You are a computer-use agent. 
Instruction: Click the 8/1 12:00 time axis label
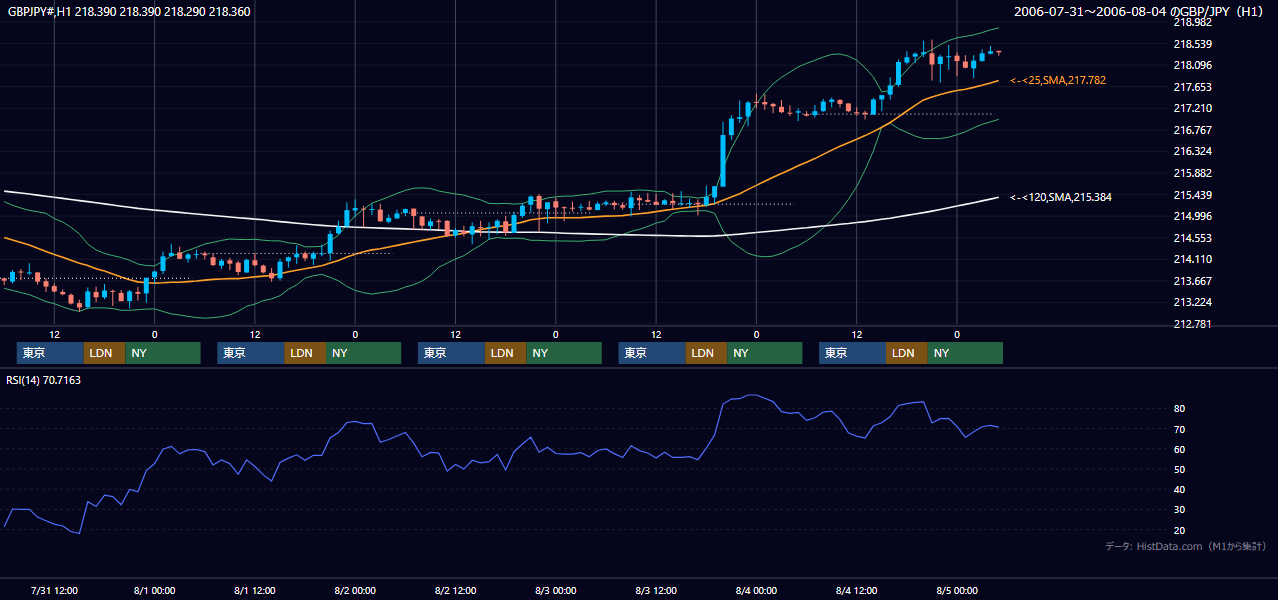pos(255,591)
